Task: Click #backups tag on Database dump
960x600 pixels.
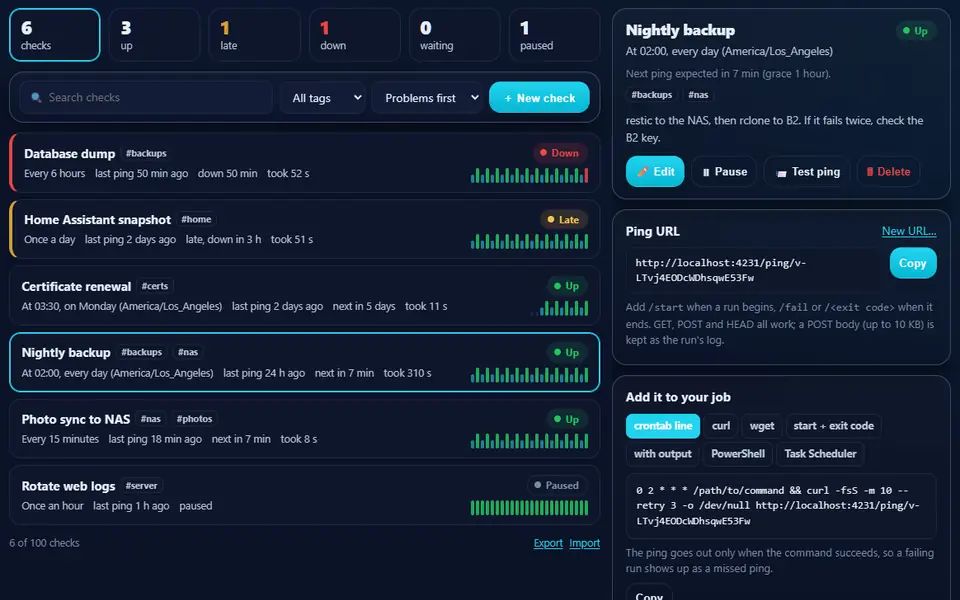Action: click(x=146, y=154)
